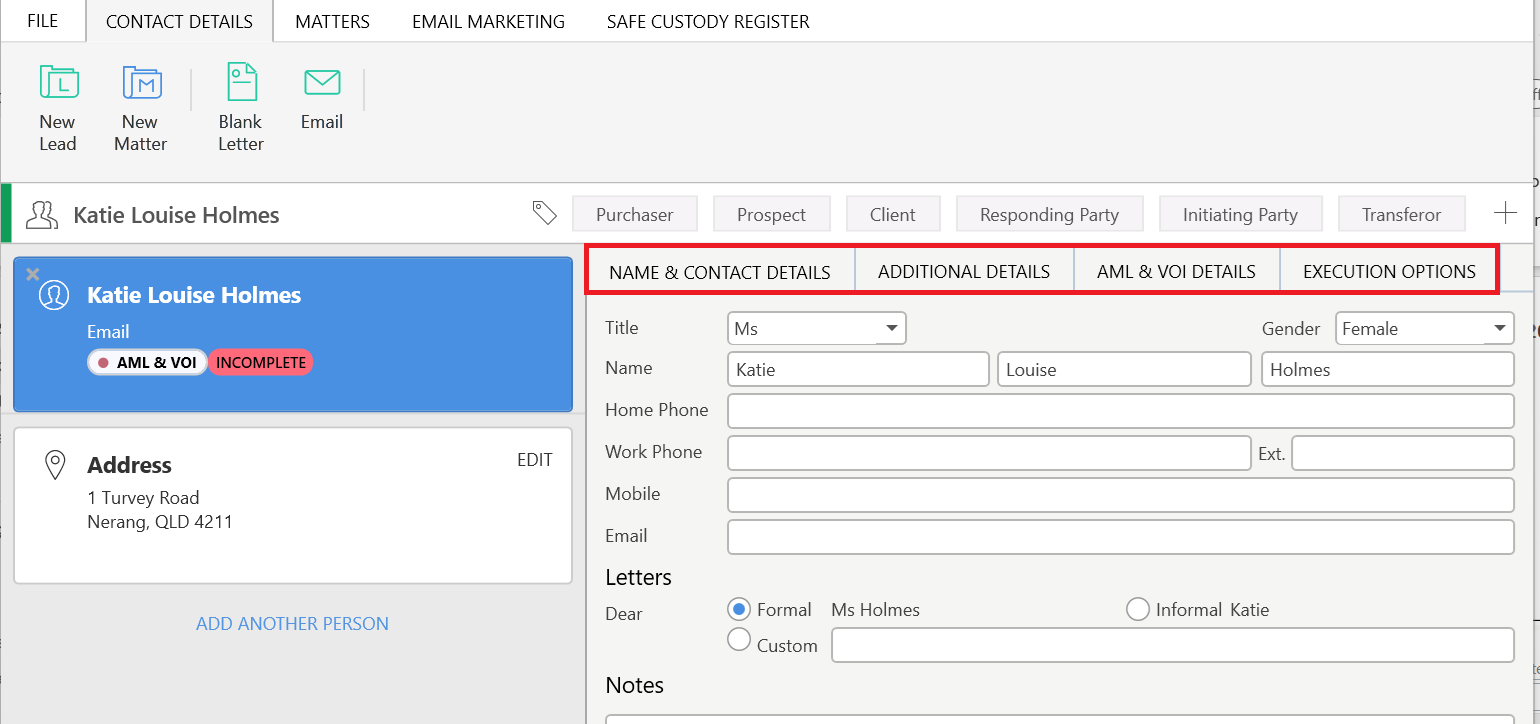Click the address location pin icon
This screenshot has height=724, width=1540.
[56, 465]
